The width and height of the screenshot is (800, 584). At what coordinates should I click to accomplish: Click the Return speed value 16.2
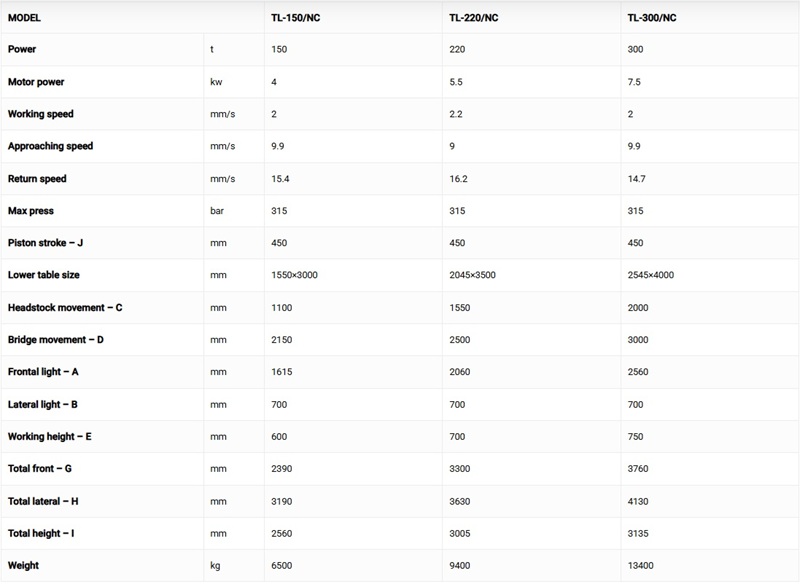(x=460, y=179)
